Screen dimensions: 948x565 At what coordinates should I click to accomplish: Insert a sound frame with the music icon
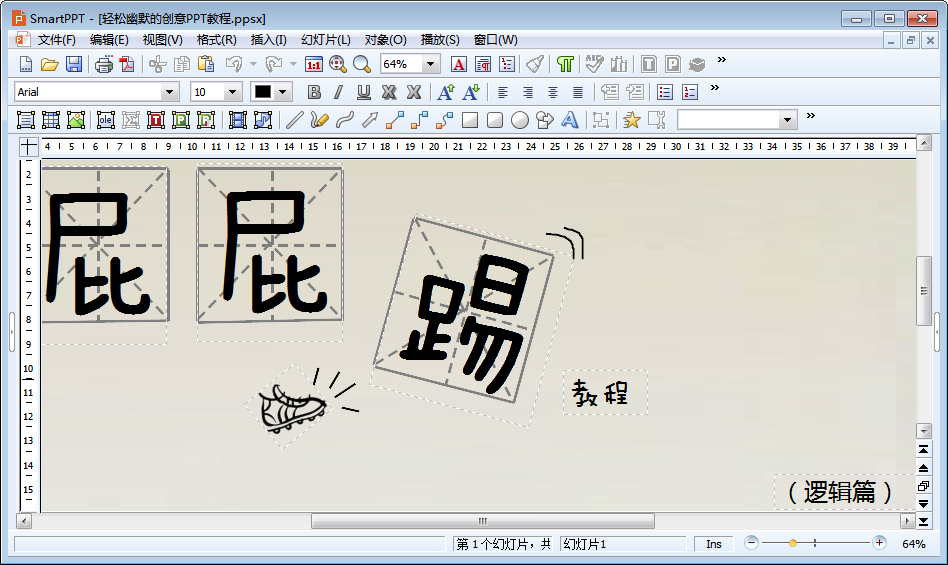pos(262,120)
